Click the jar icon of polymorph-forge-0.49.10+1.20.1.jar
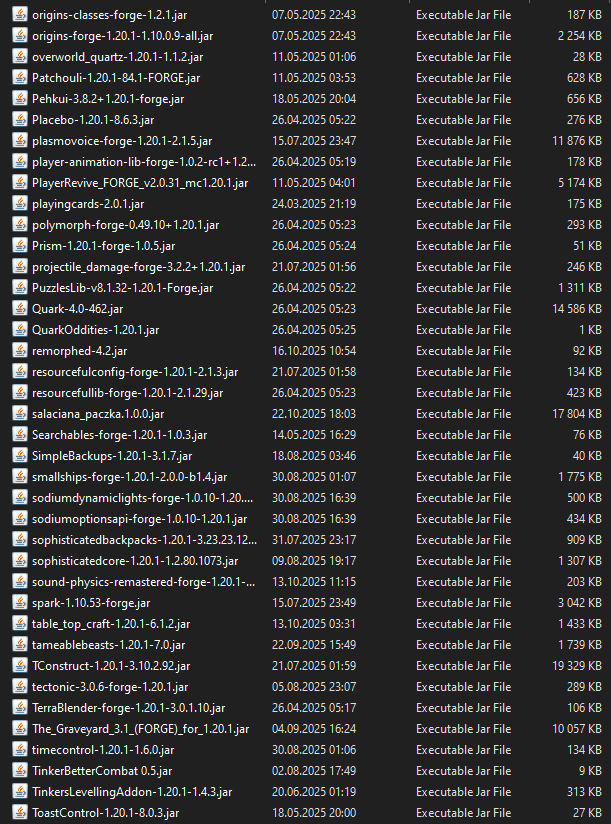The height and width of the screenshot is (824, 611). coord(19,225)
